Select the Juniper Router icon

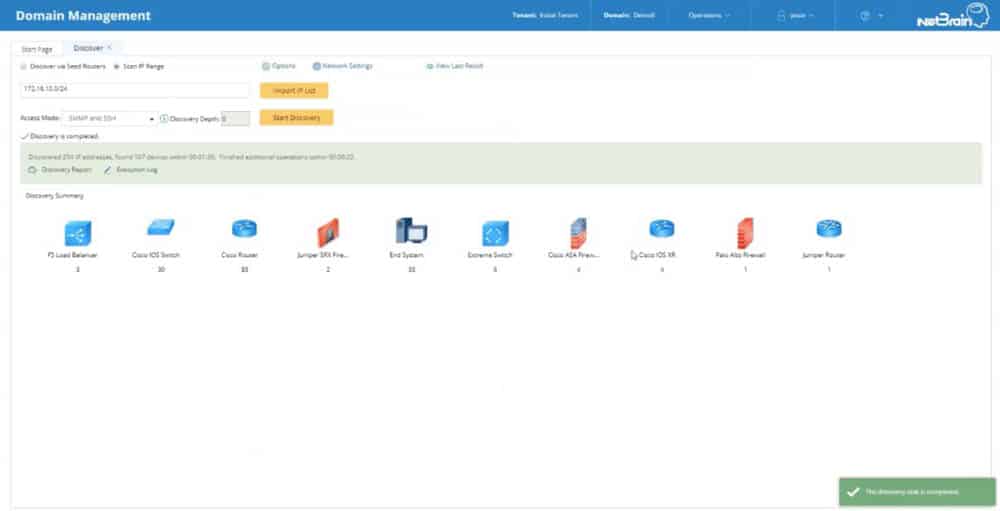click(829, 228)
